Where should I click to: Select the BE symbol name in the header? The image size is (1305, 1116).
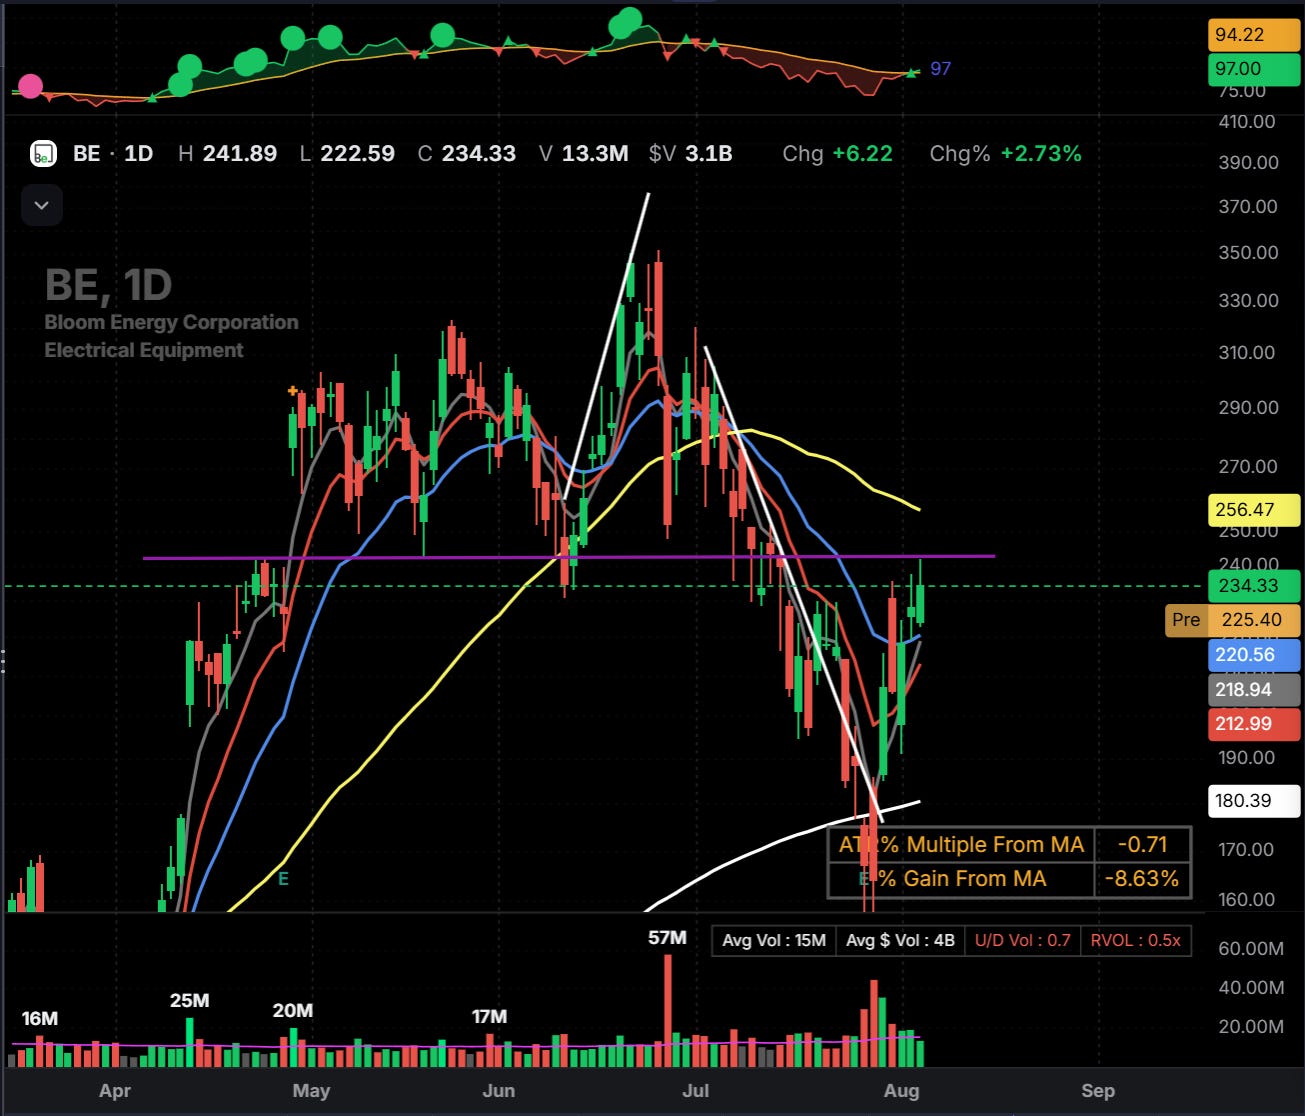click(87, 154)
